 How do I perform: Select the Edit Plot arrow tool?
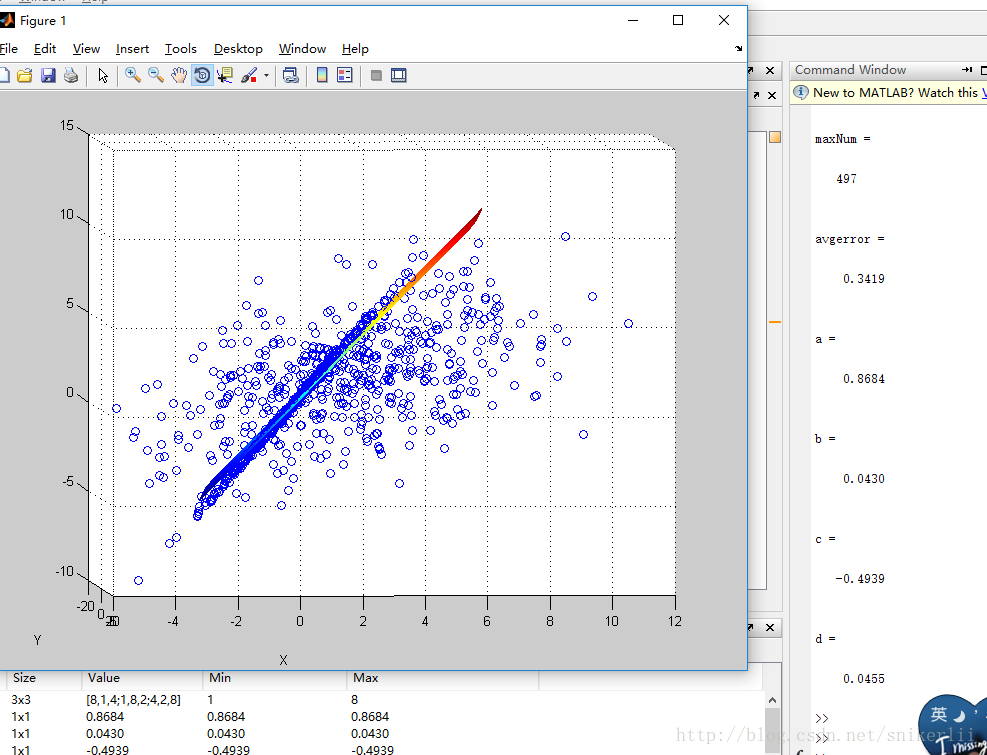[x=103, y=76]
